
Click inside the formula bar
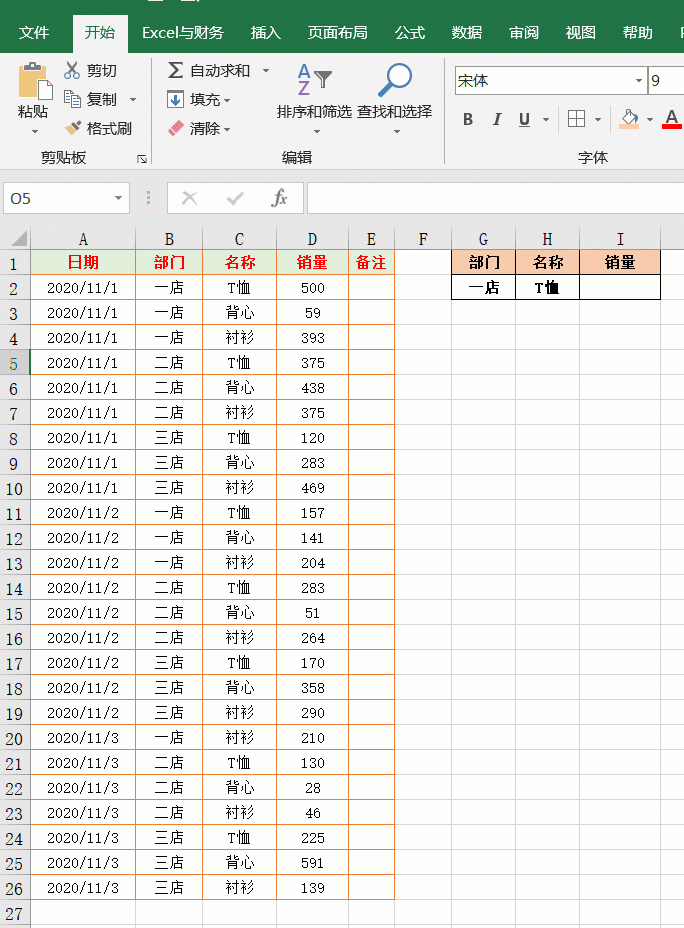496,198
